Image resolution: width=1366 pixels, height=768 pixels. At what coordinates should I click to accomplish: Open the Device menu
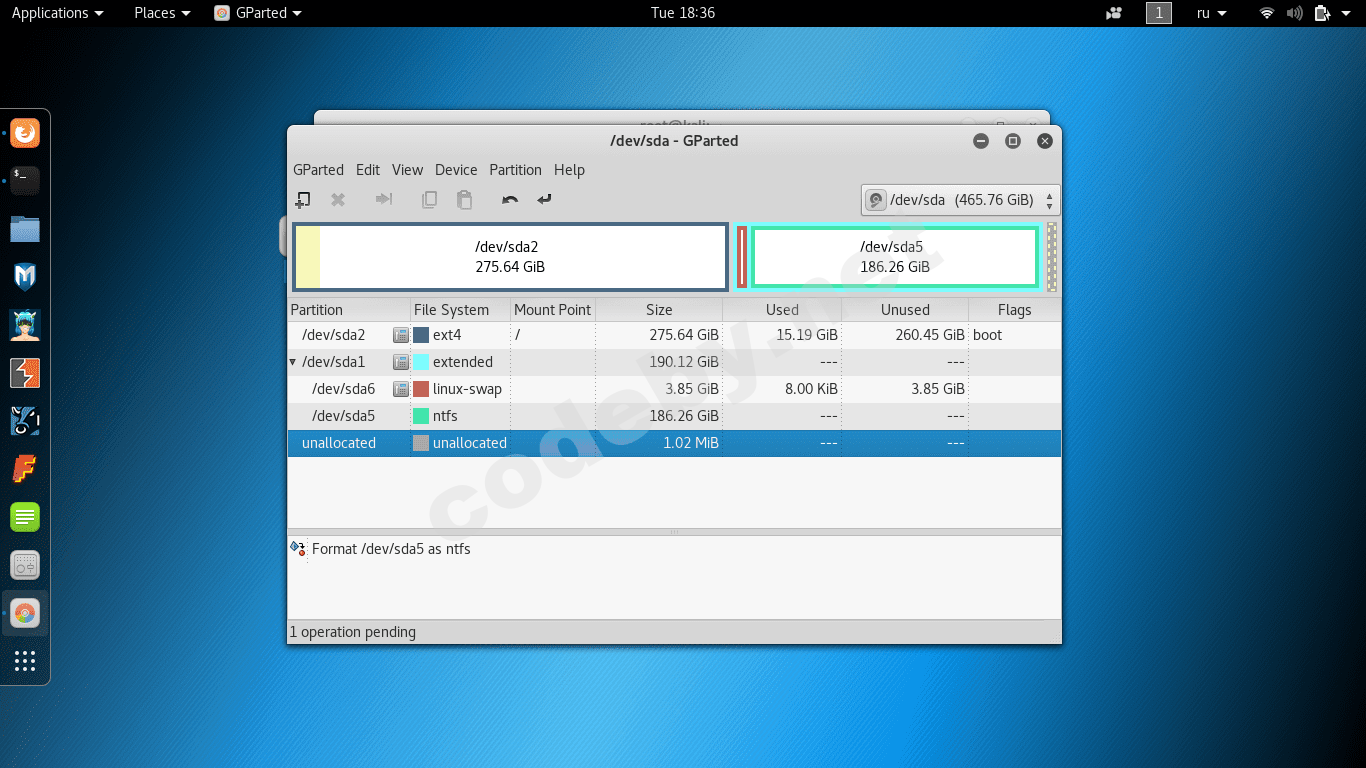(456, 170)
